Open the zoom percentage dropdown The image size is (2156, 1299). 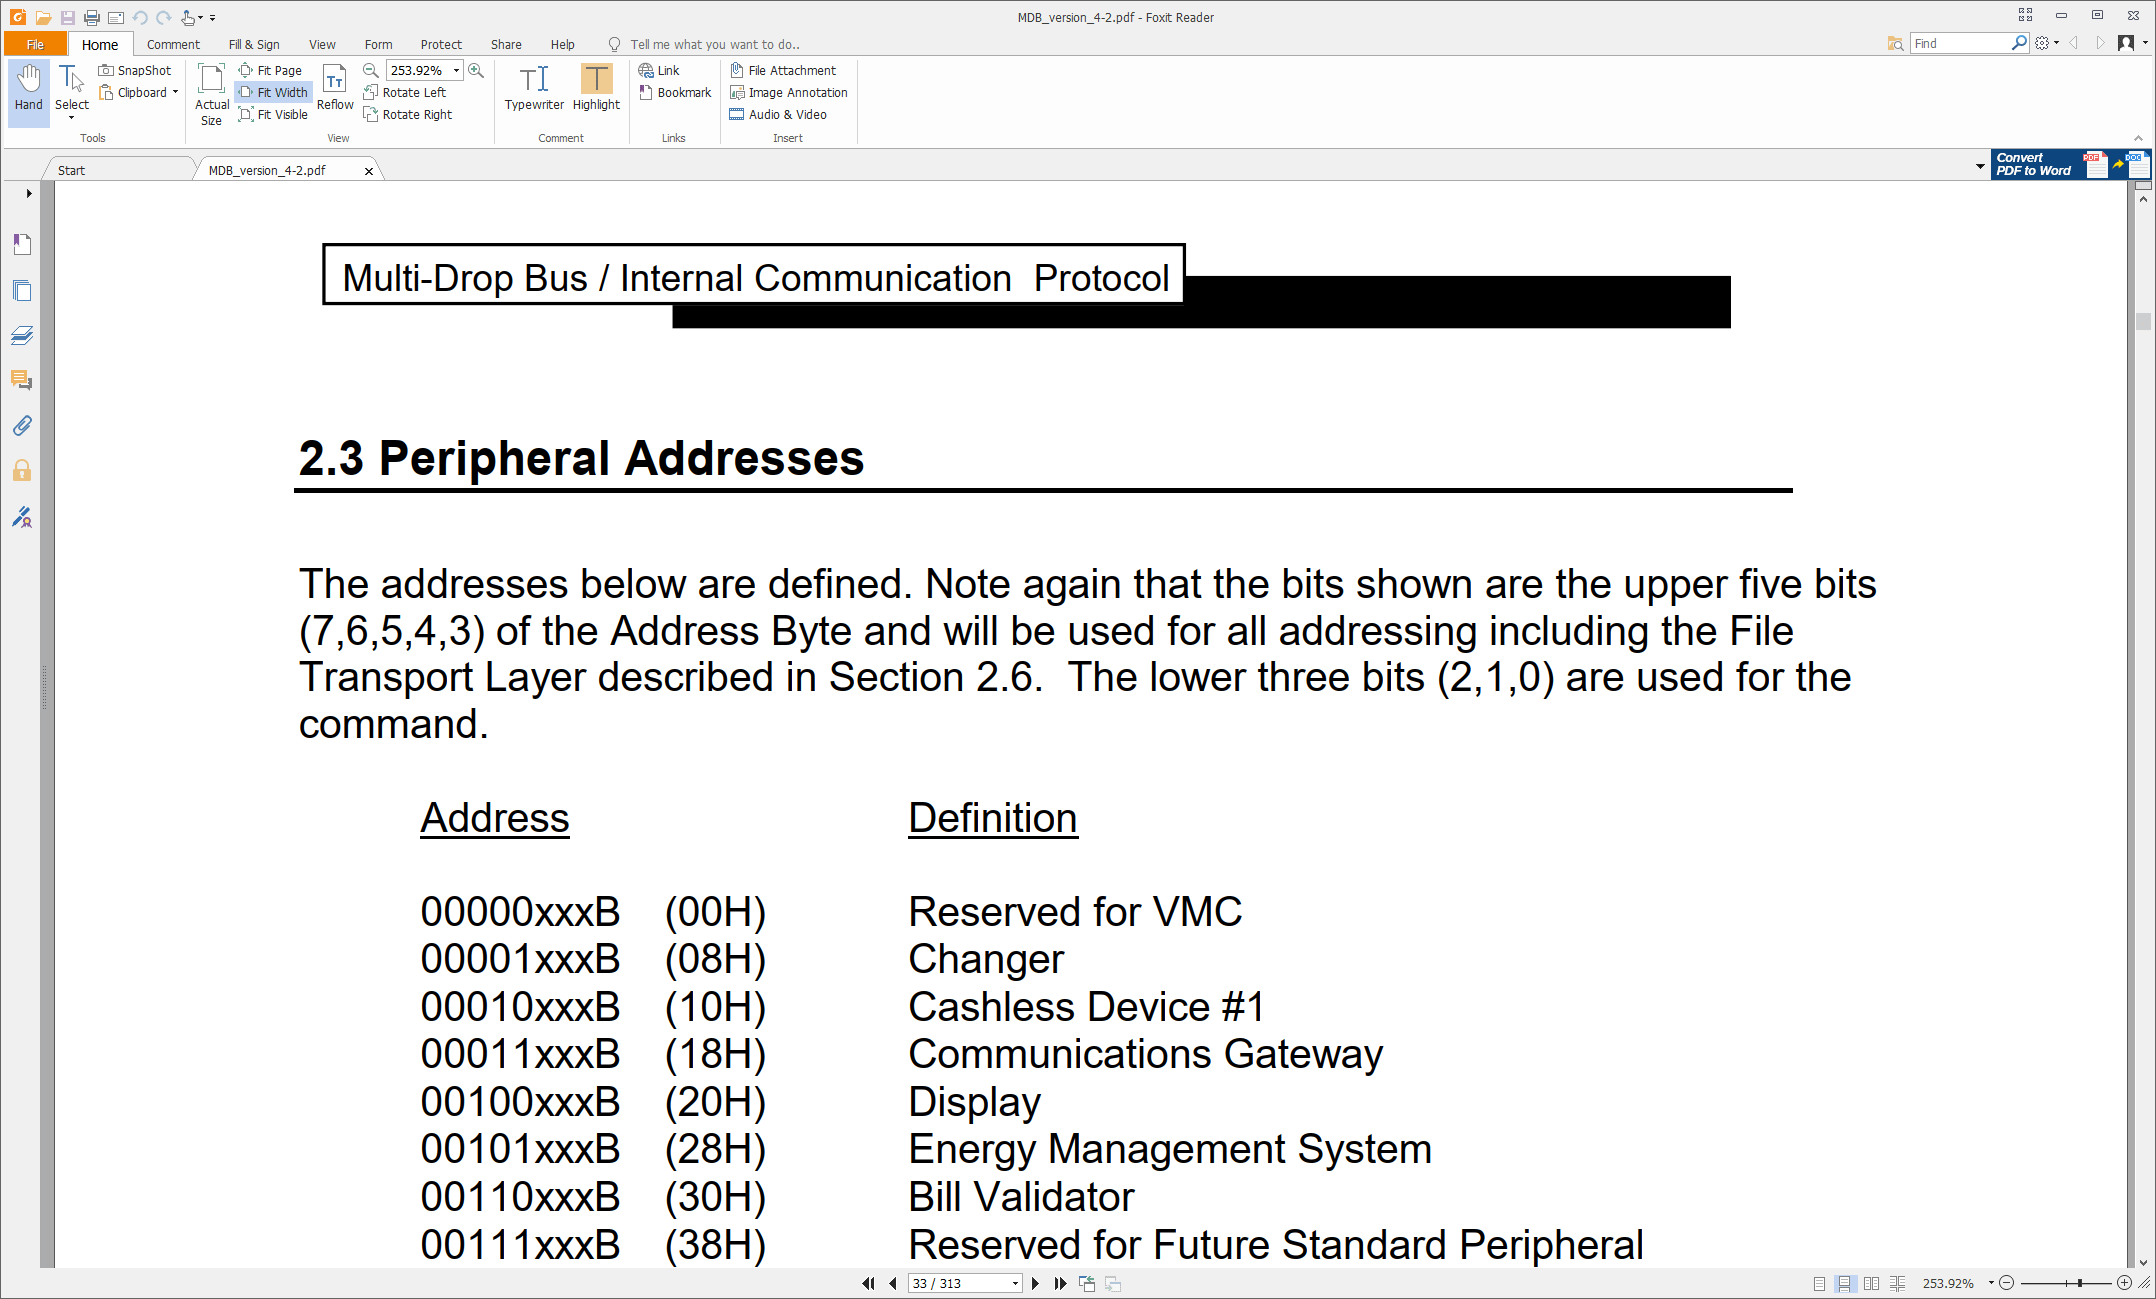(x=457, y=70)
